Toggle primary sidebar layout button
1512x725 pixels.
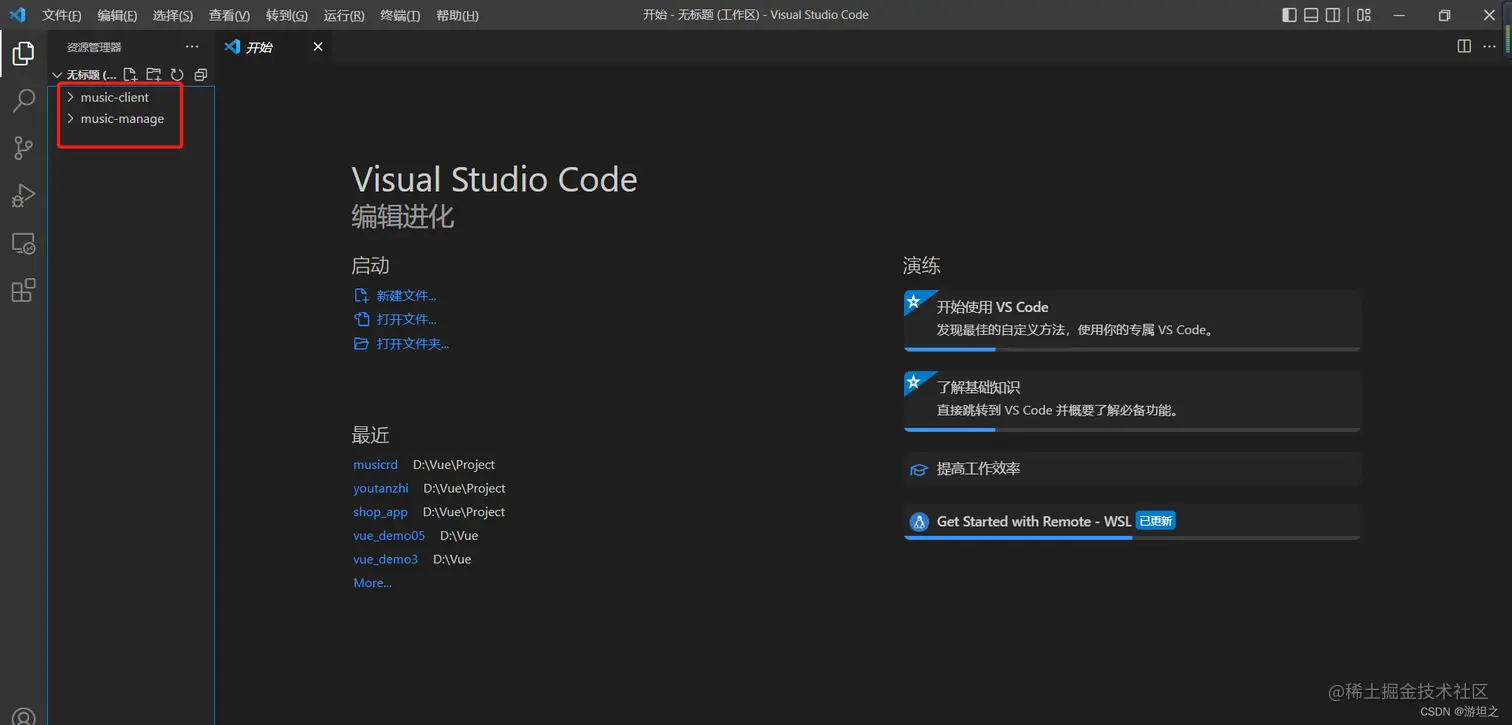tap(1289, 15)
